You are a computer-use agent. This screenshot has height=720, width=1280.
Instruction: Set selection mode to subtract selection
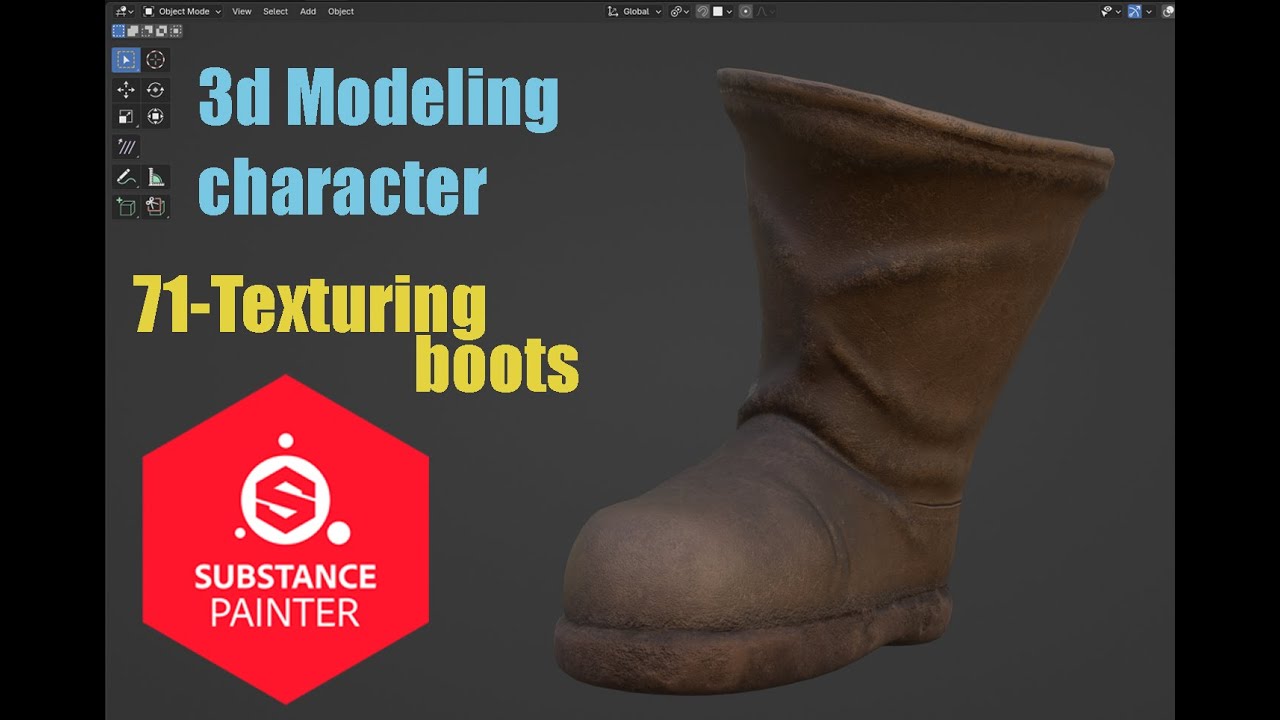pos(147,31)
